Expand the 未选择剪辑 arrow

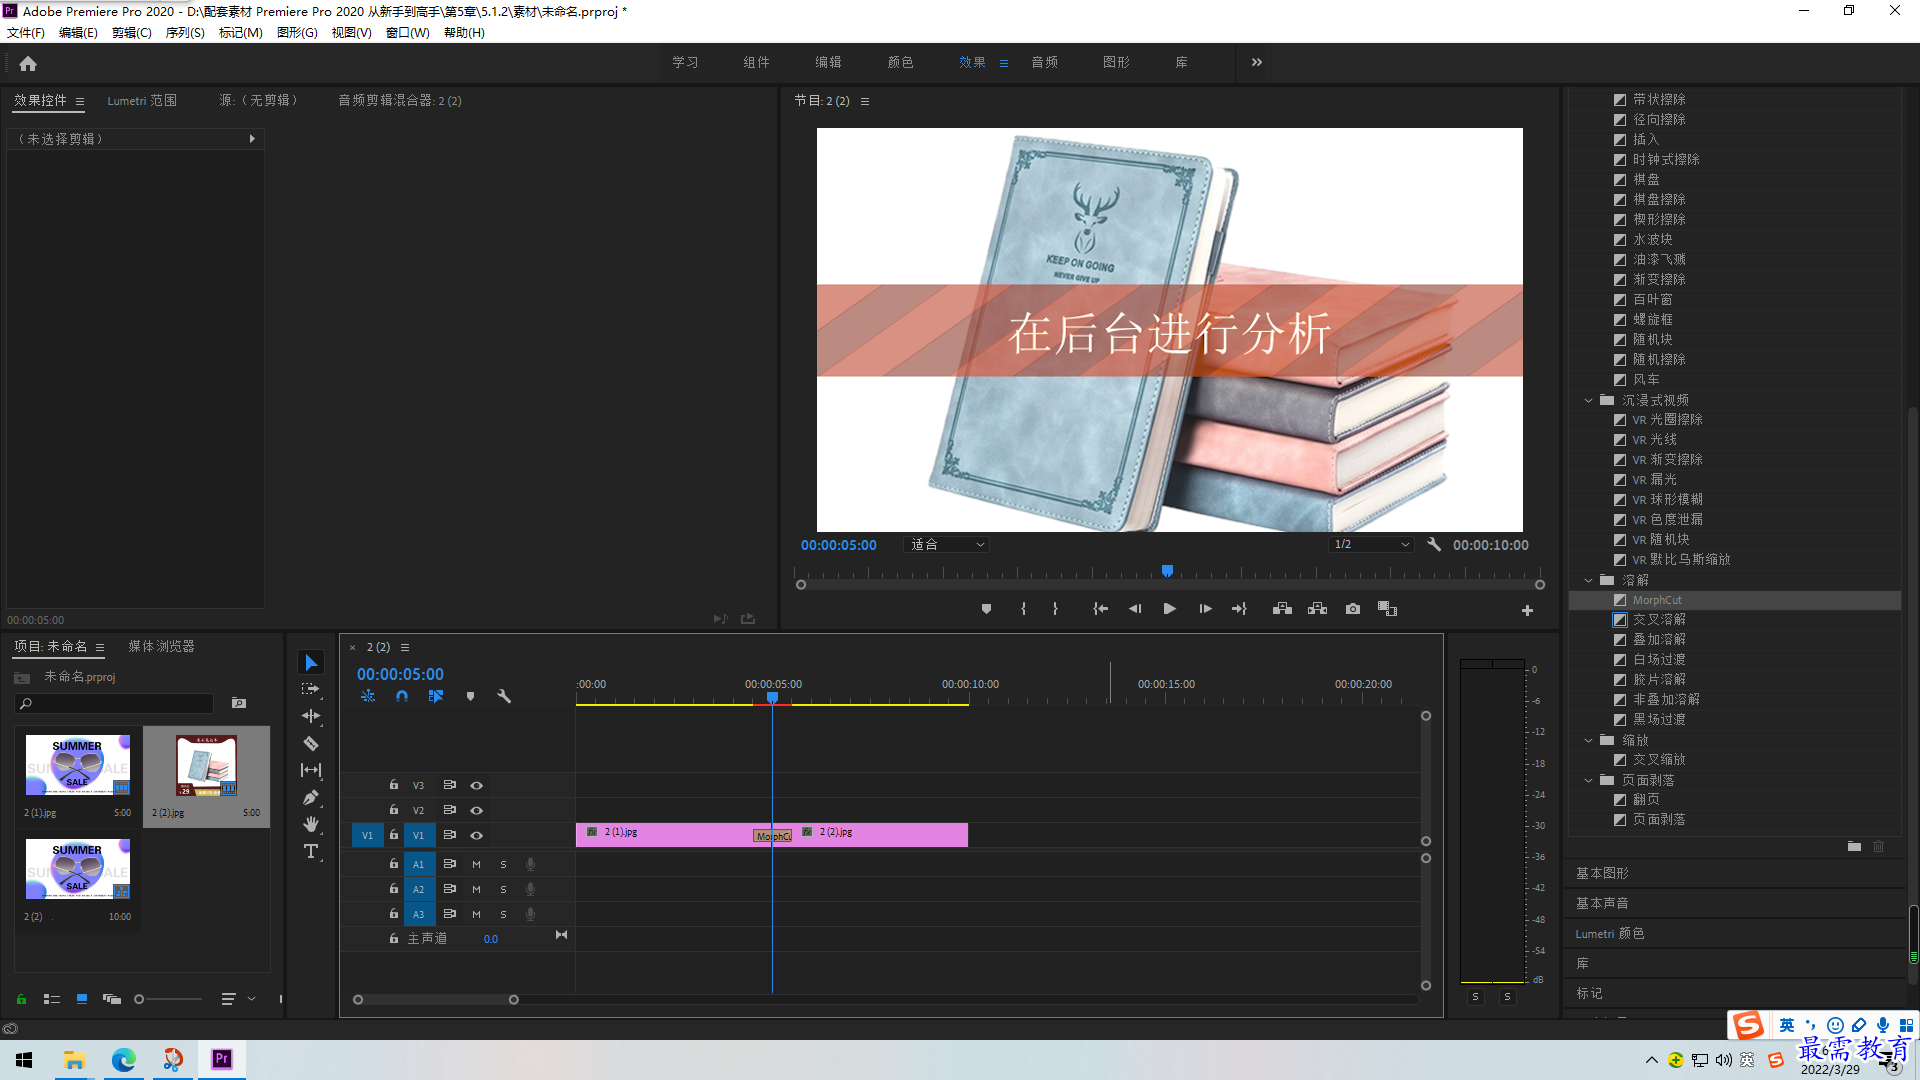(x=252, y=139)
